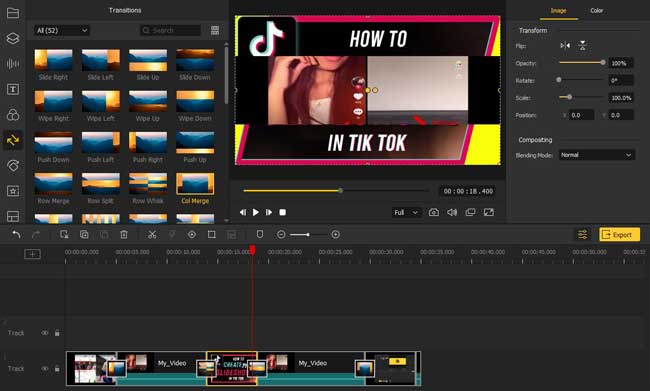Step to the previous frame

(243, 212)
